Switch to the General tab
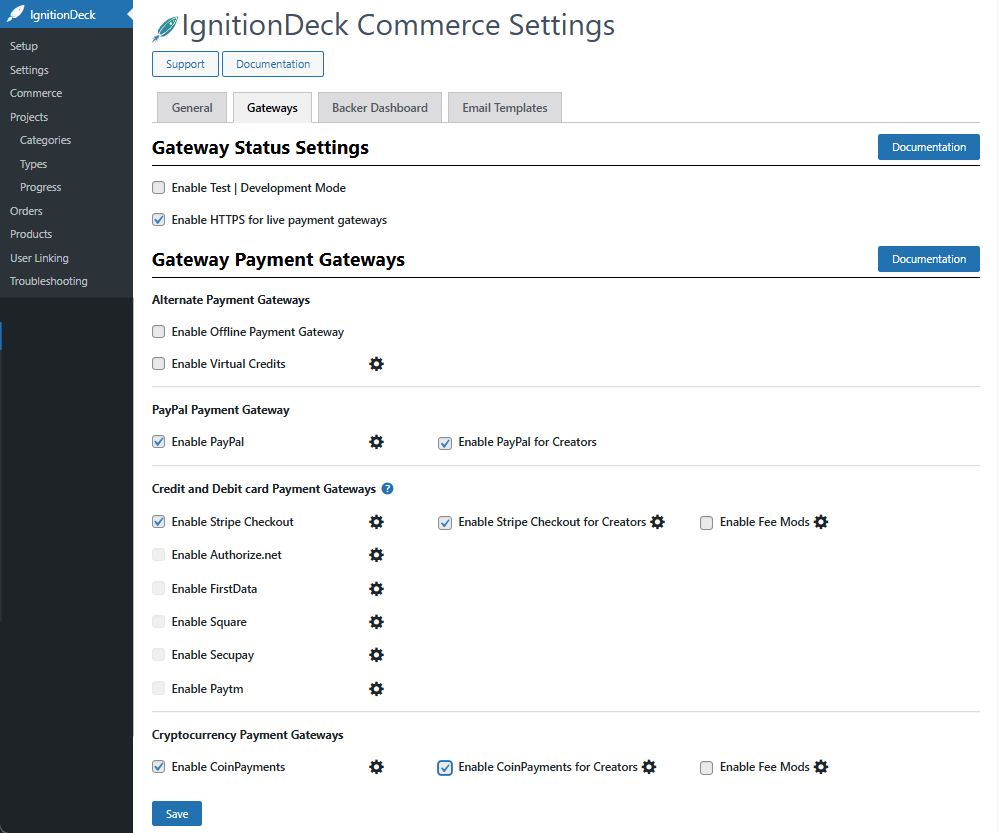This screenshot has height=833, width=998. coord(192,108)
